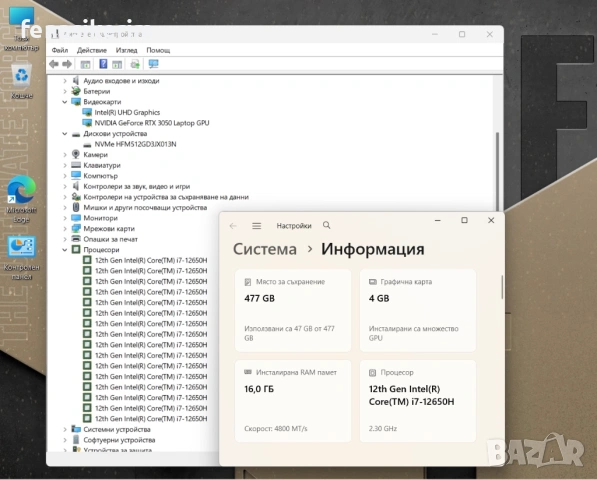Select Intel(R) UHD Graphics device
The height and width of the screenshot is (480, 597).
coord(127,112)
